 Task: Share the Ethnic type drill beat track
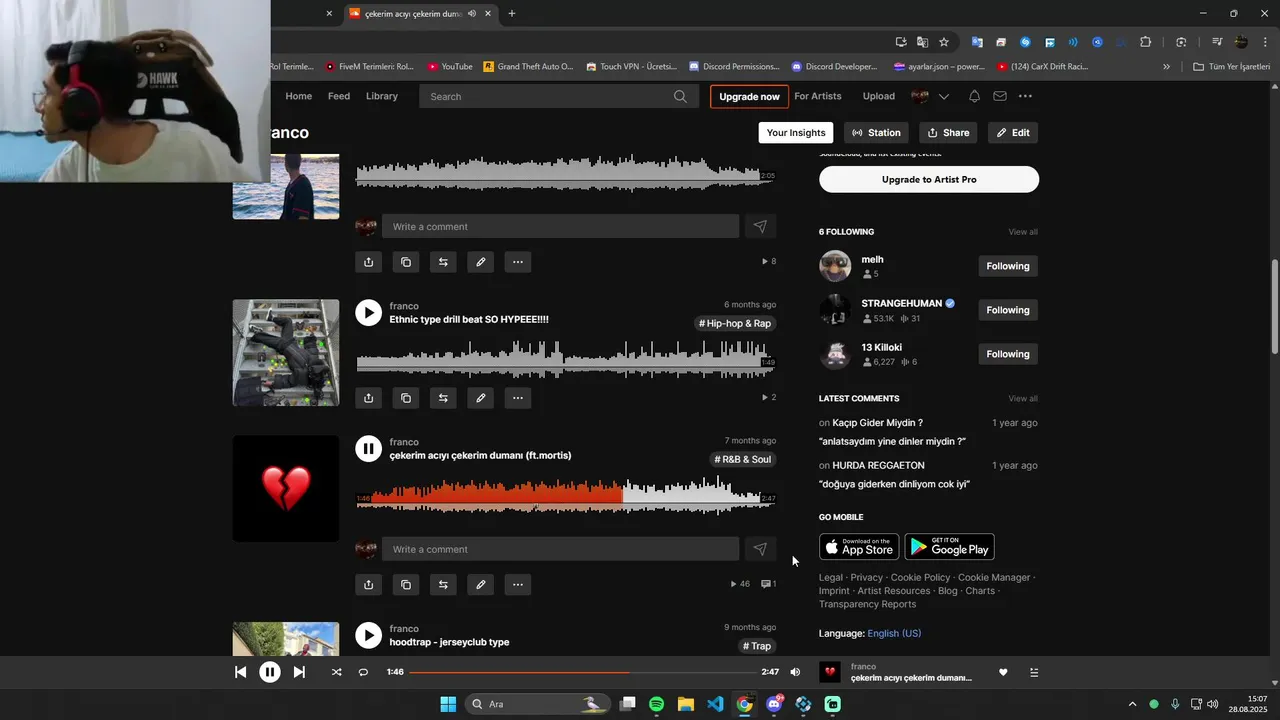[x=368, y=398]
